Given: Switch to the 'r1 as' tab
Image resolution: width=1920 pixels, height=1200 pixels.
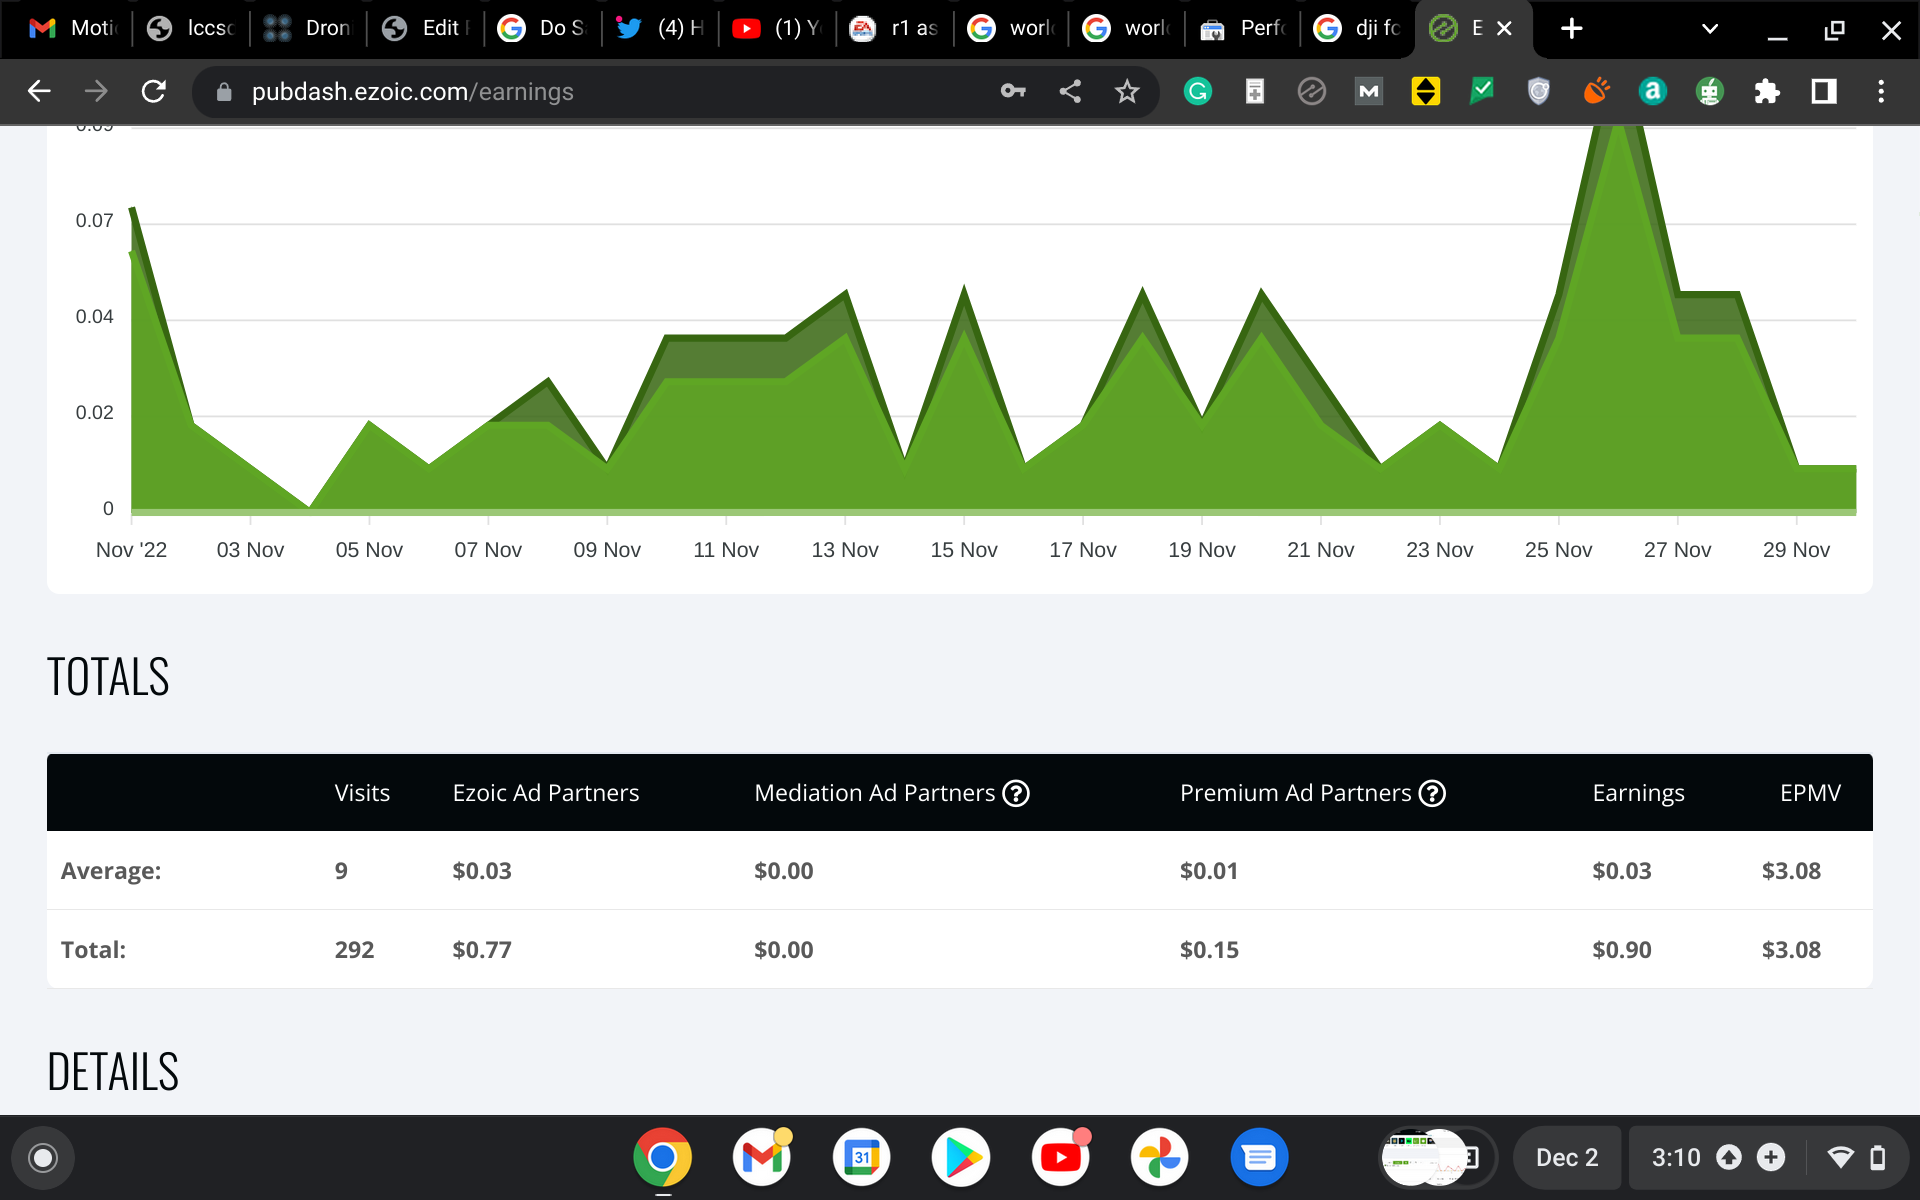Looking at the screenshot, I should pyautogui.click(x=893, y=28).
